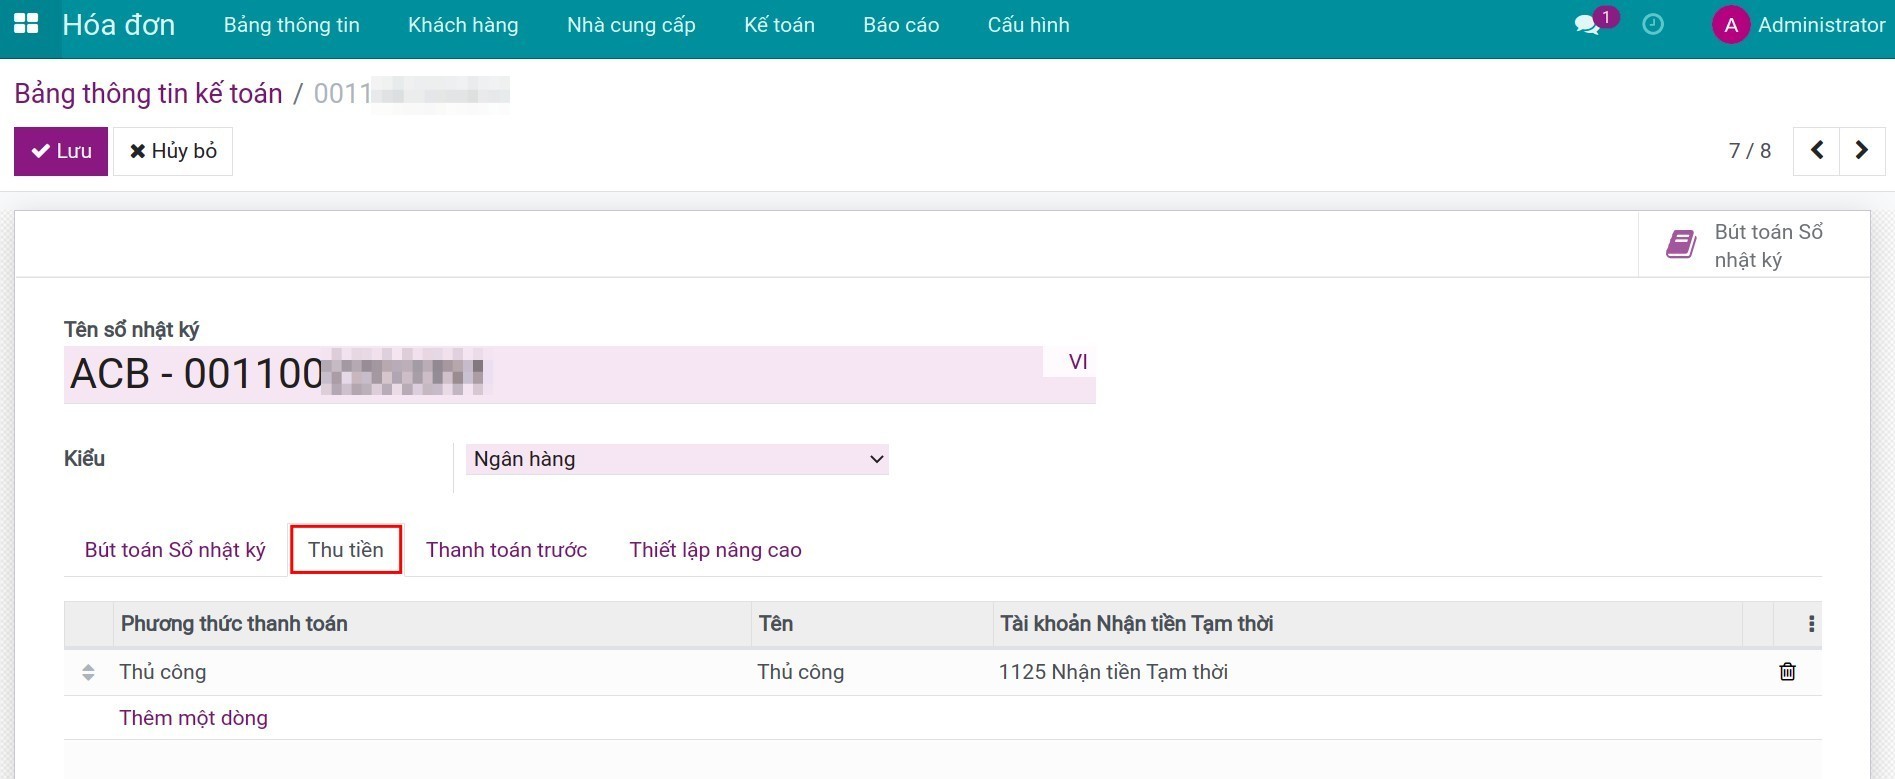The height and width of the screenshot is (779, 1895).
Task: Open the Khách hàng menu
Action: point(463,25)
